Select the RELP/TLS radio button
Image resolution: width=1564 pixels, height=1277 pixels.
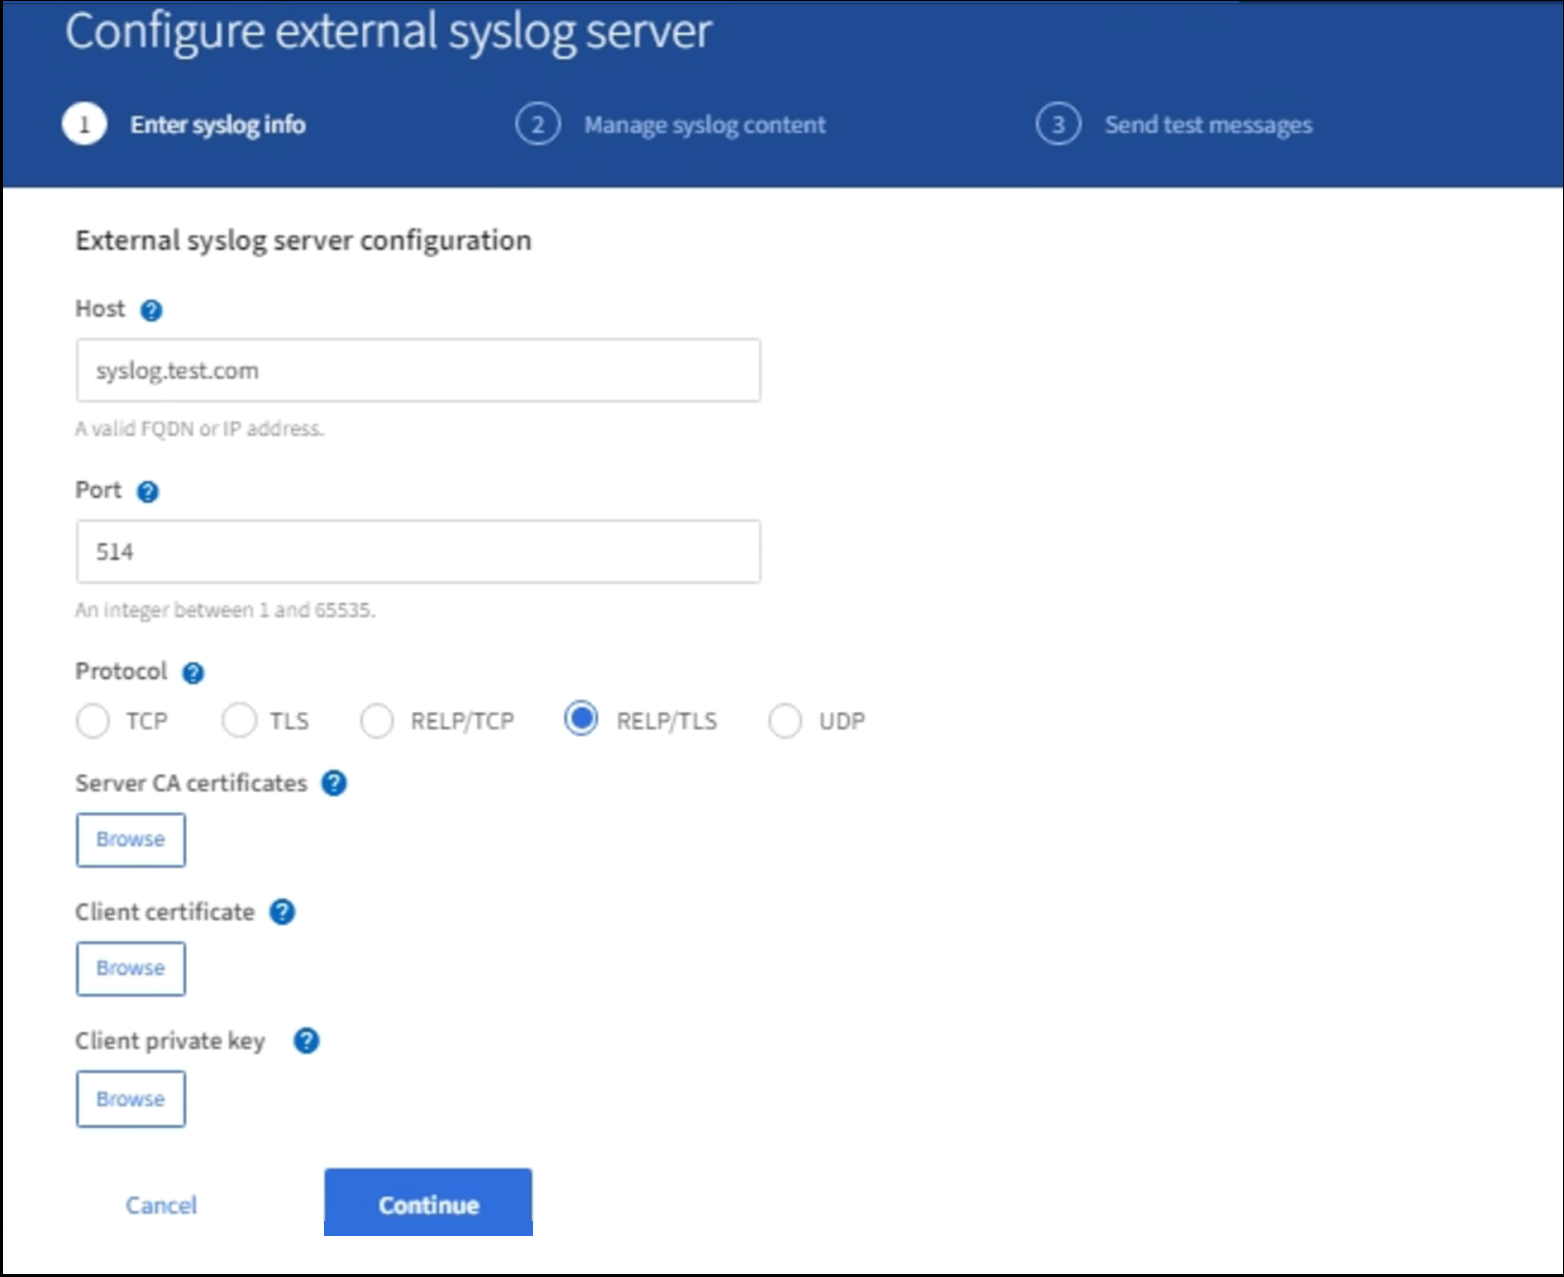pyautogui.click(x=581, y=719)
